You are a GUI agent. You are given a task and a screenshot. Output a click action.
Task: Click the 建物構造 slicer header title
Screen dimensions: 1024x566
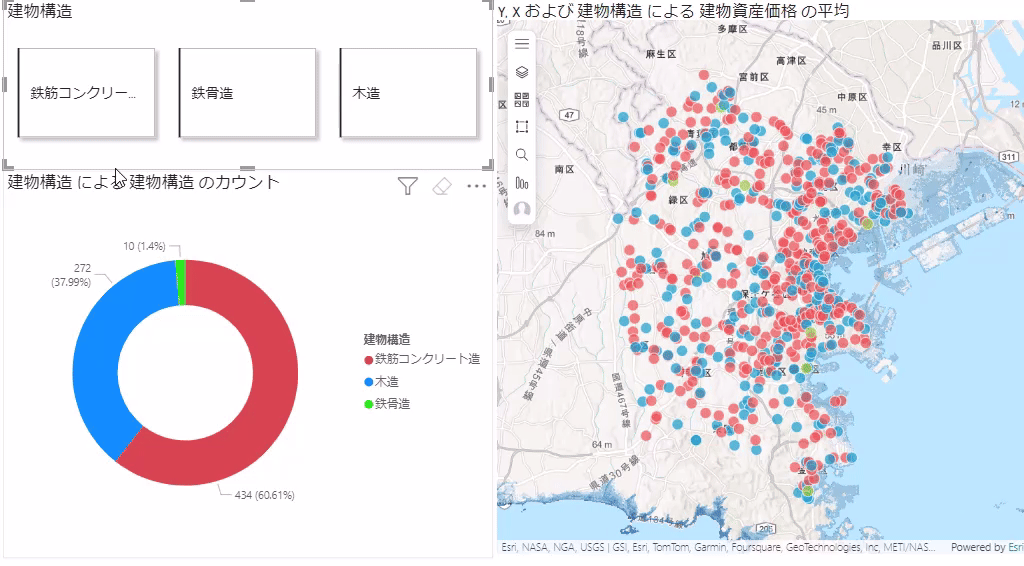[x=40, y=11]
